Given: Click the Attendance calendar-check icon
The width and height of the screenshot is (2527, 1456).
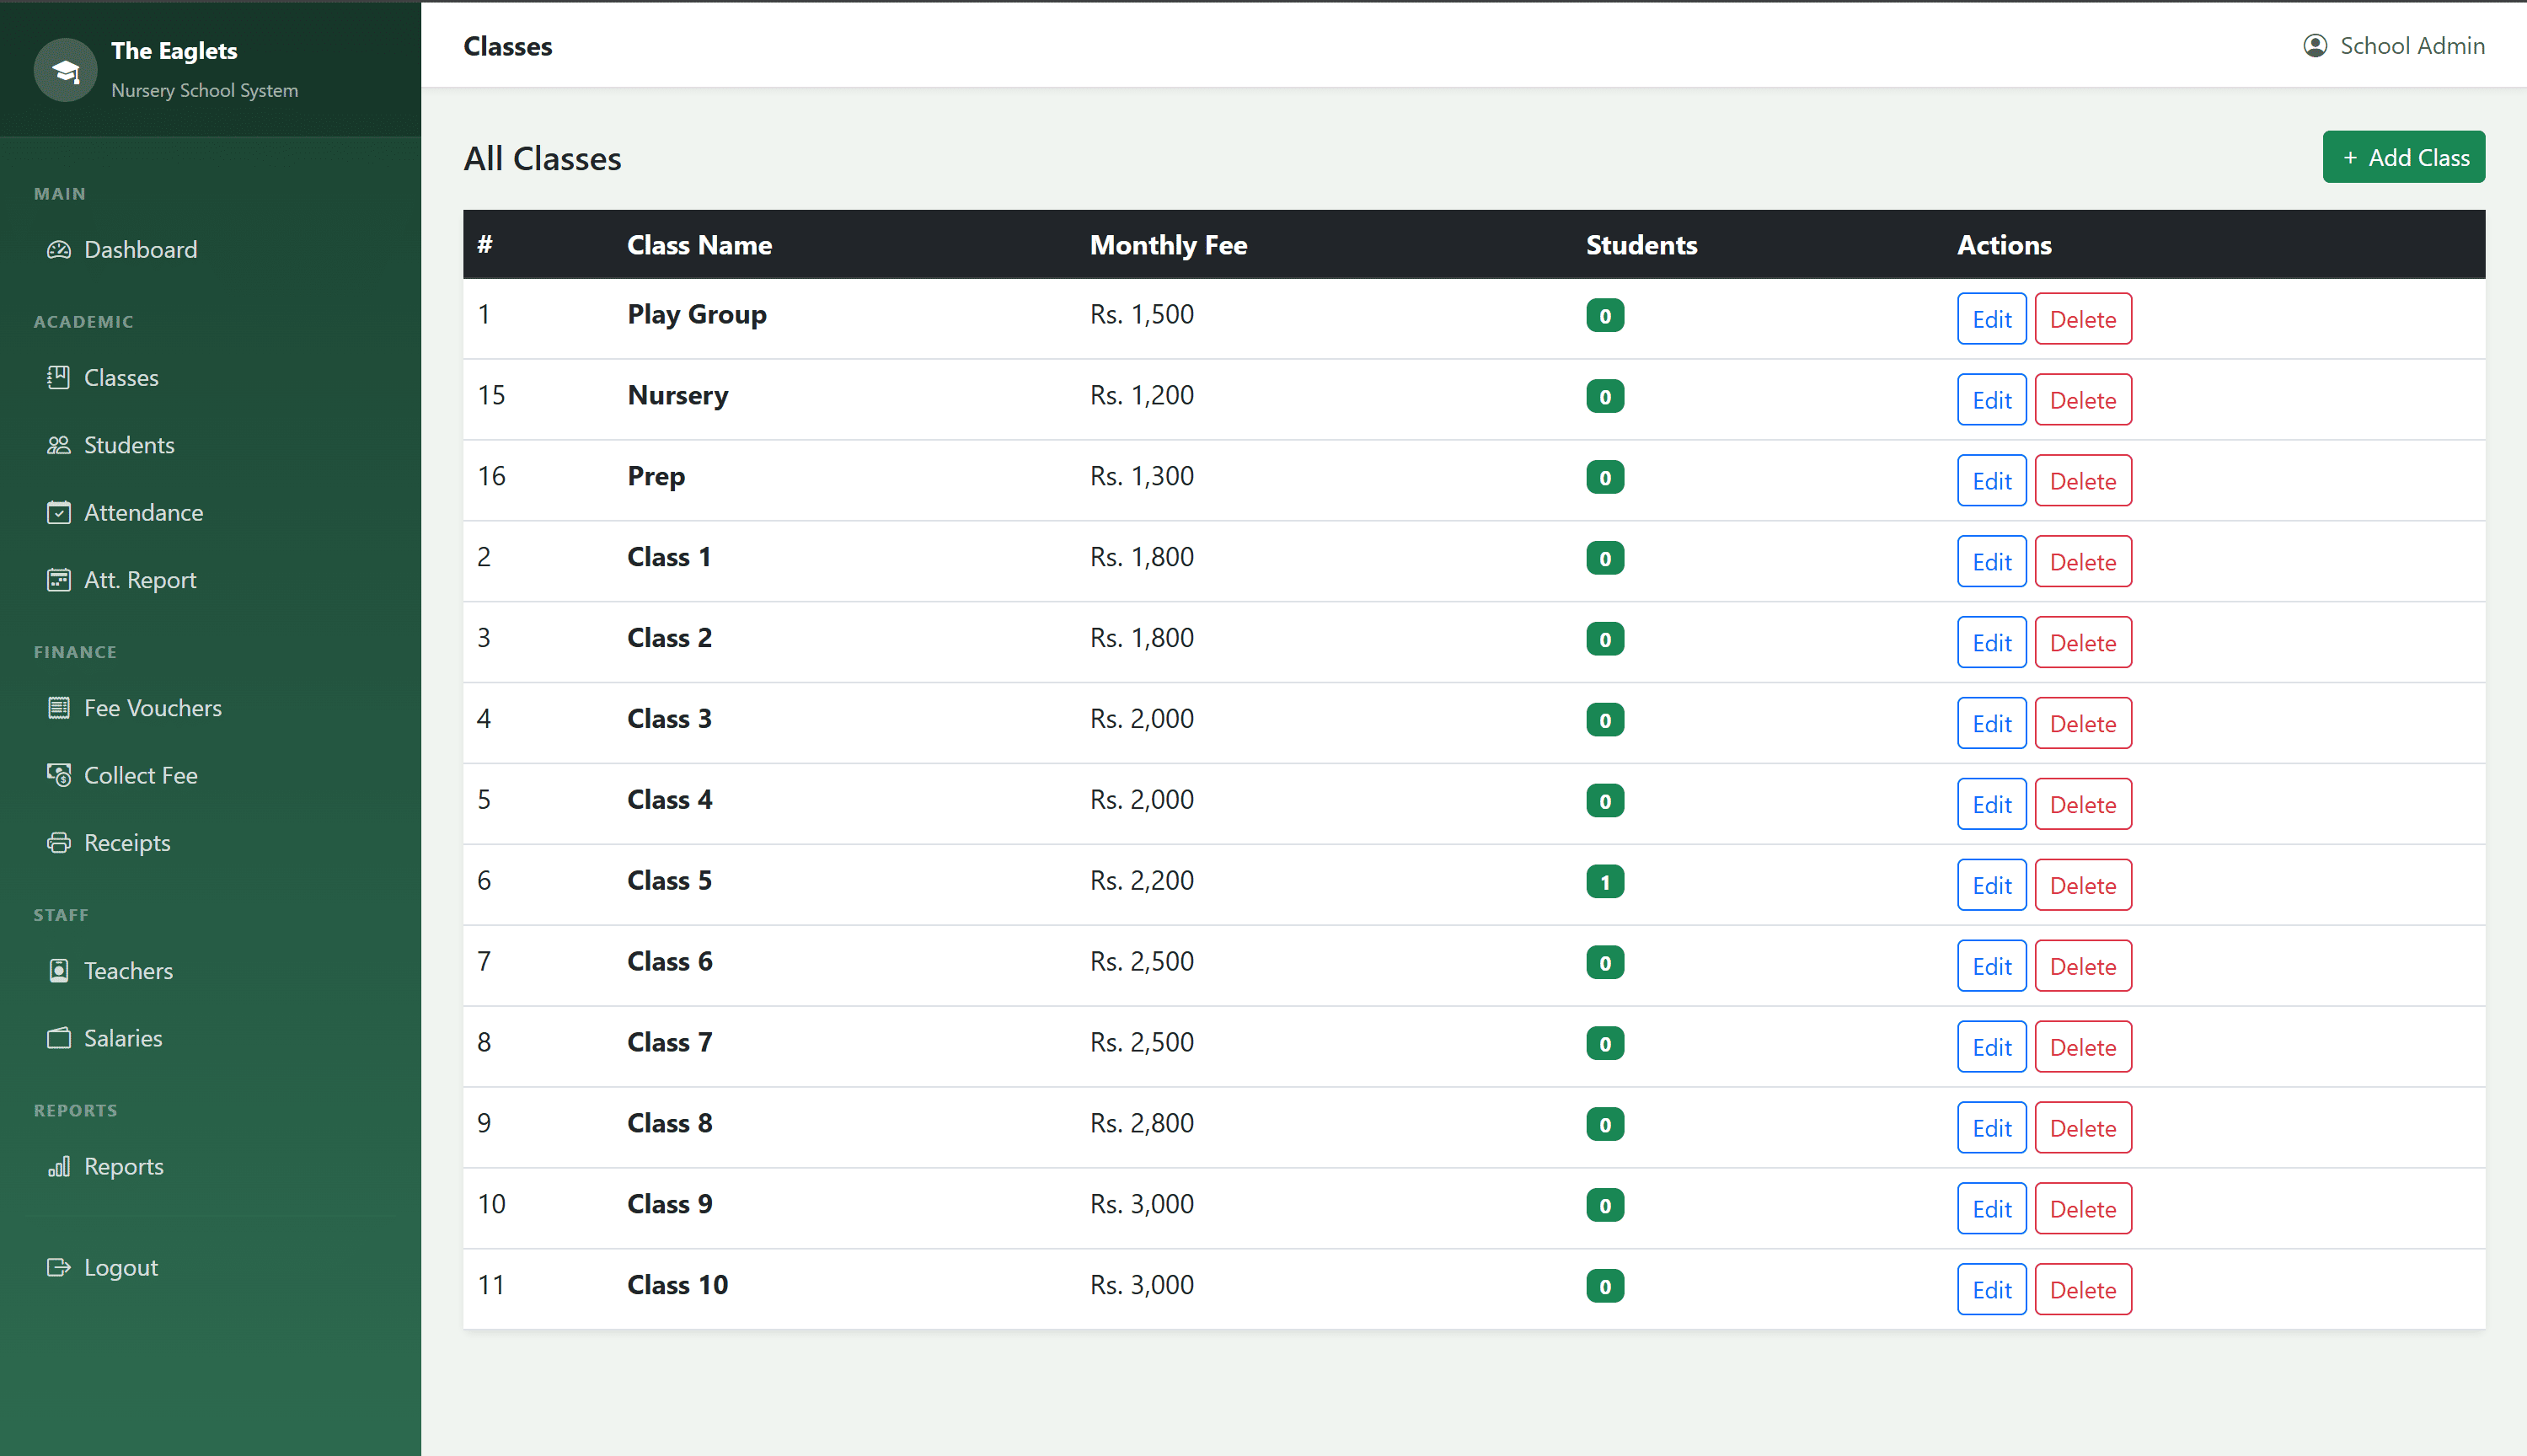Looking at the screenshot, I should tap(59, 512).
